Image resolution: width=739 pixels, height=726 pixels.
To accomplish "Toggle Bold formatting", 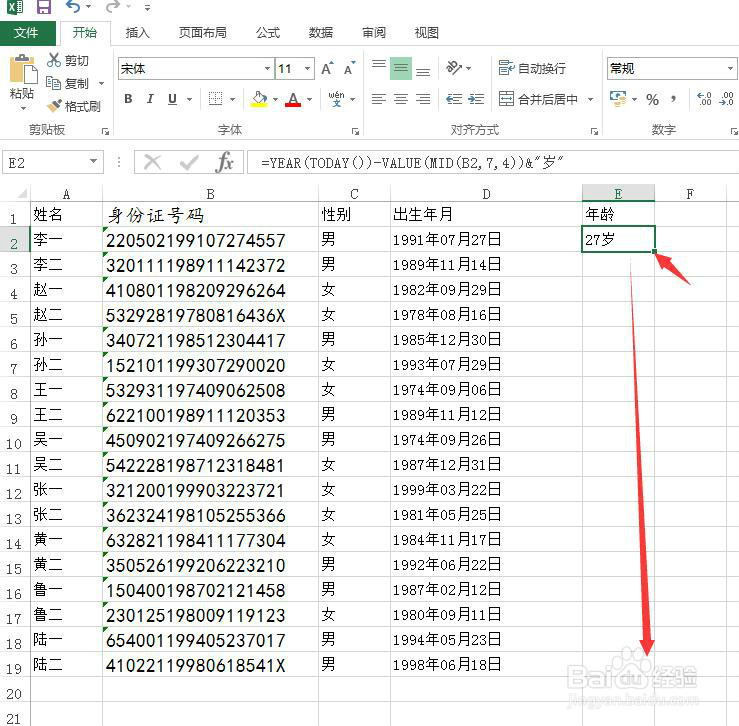I will [128, 99].
